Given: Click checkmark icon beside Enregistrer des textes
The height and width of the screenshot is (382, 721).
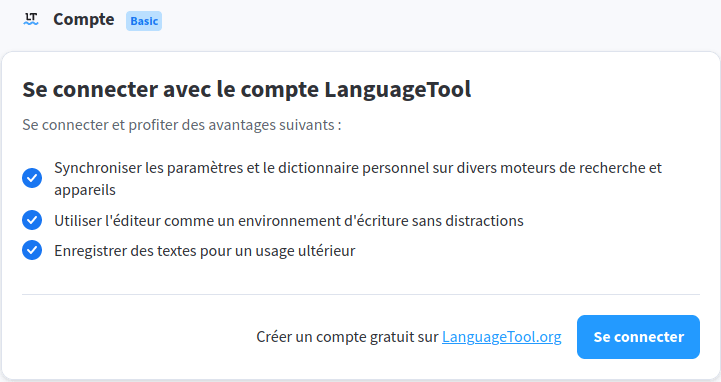Looking at the screenshot, I should pos(32,250).
